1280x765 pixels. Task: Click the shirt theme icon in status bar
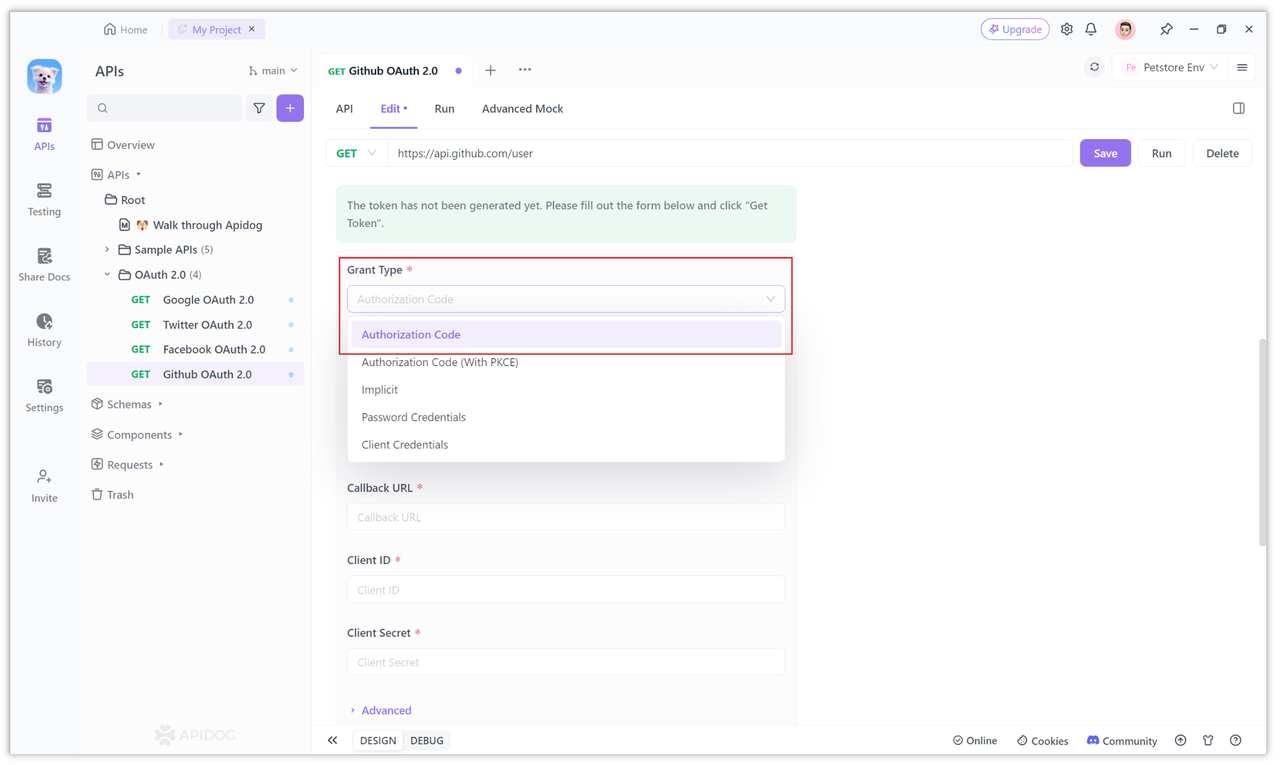click(x=1208, y=740)
